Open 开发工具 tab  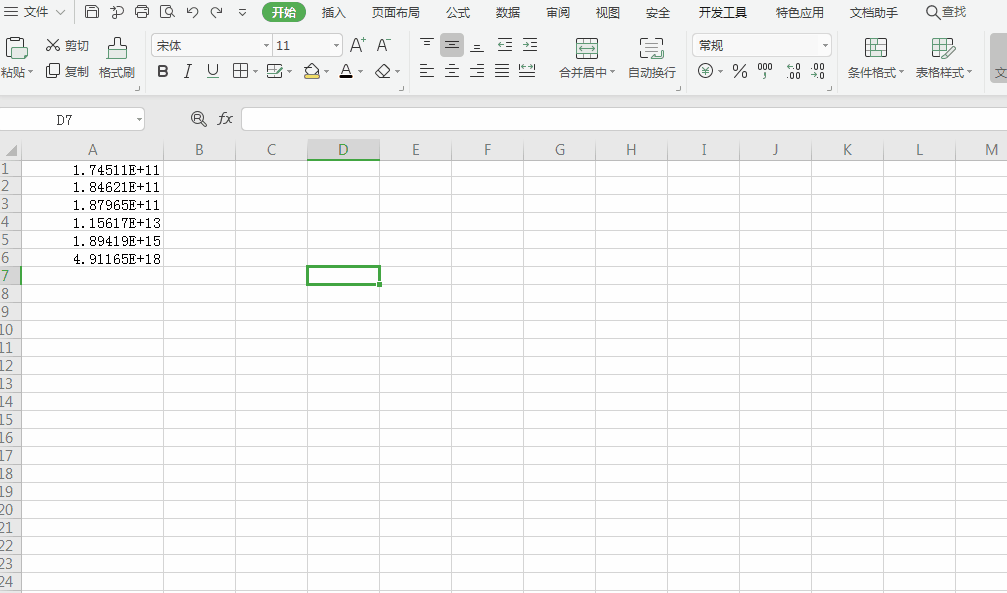(x=722, y=12)
